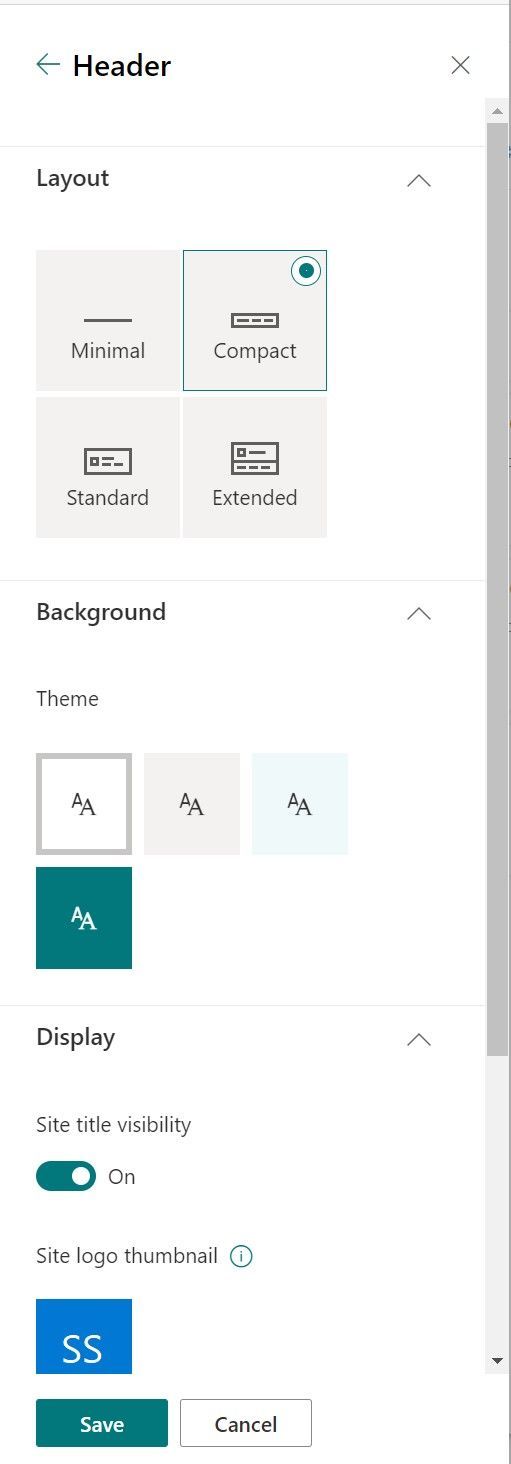Save the header settings

click(x=102, y=1423)
